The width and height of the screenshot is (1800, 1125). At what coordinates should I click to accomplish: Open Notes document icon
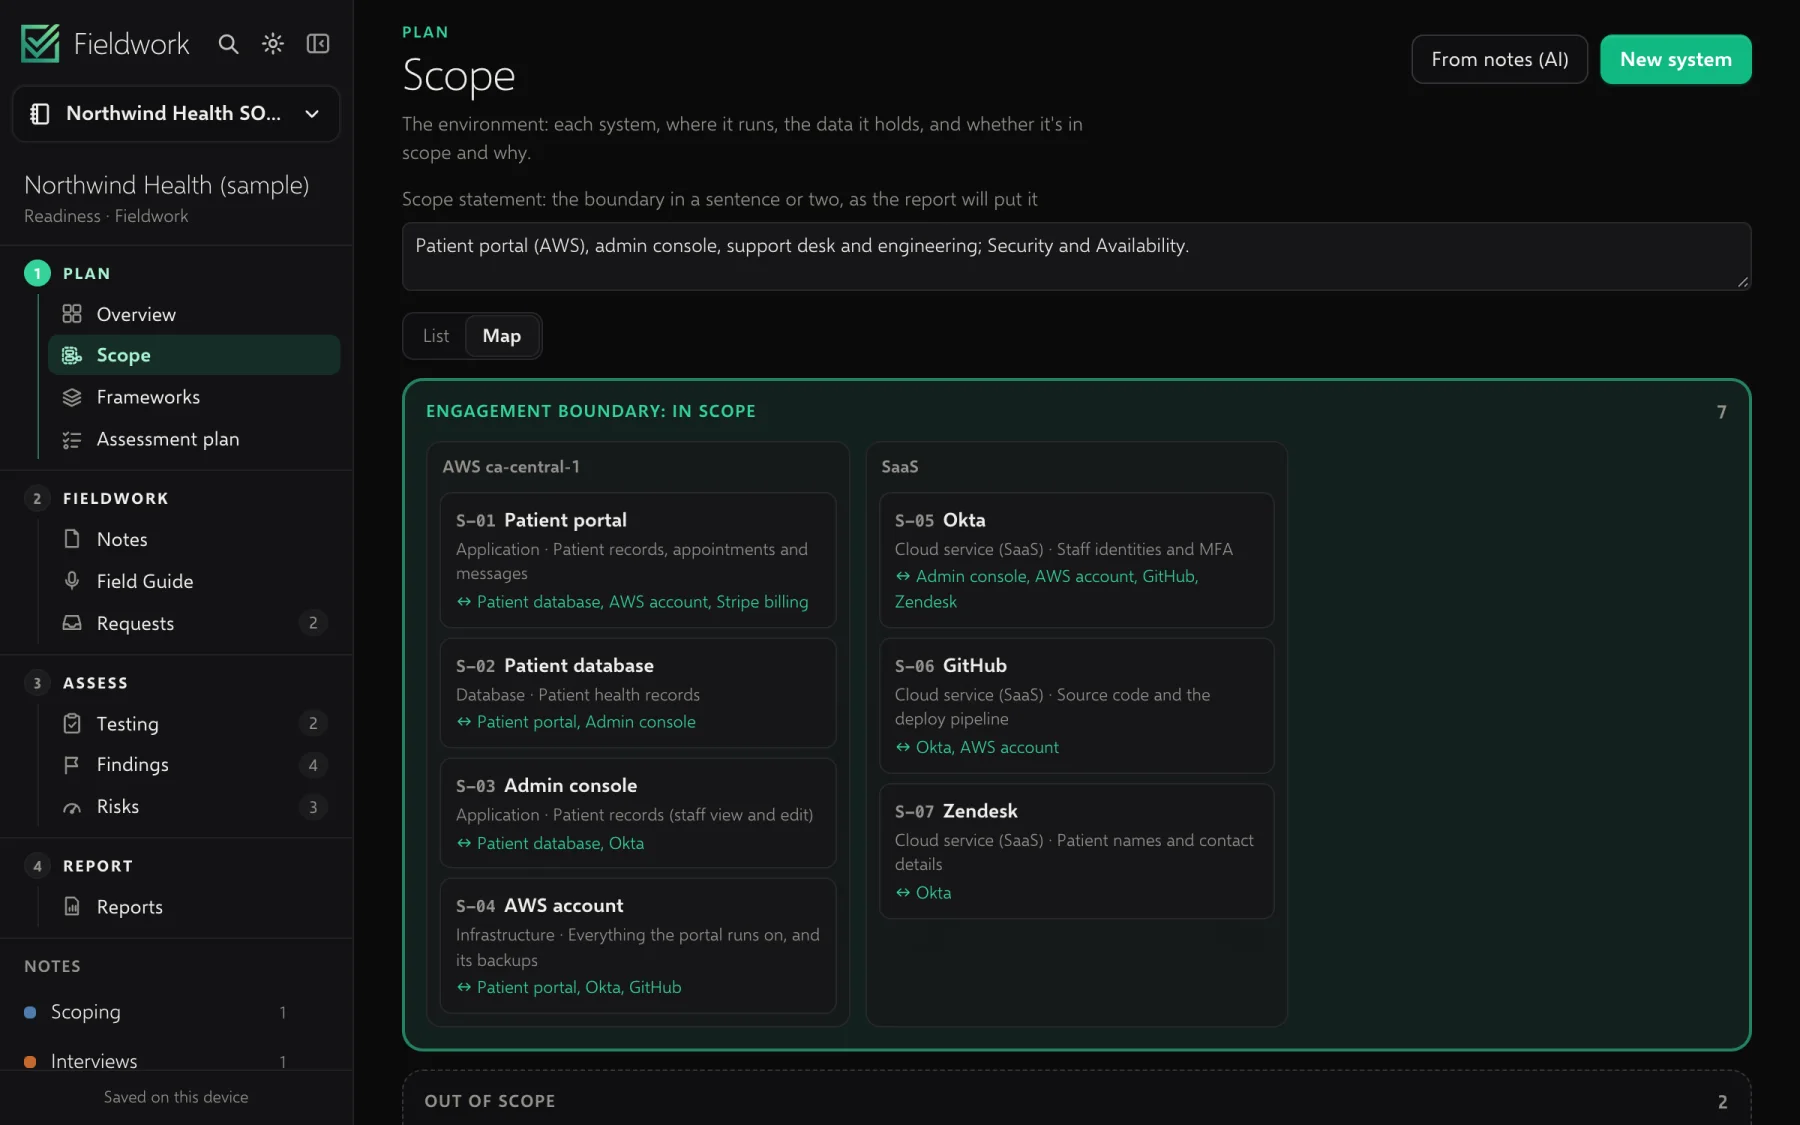click(x=72, y=539)
